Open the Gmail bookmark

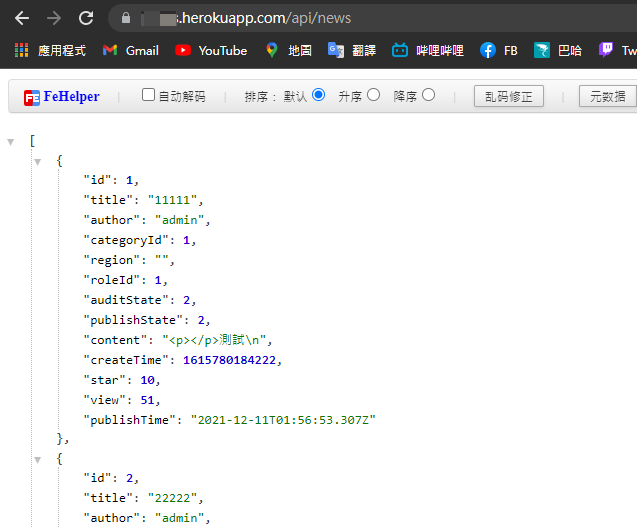[130, 50]
